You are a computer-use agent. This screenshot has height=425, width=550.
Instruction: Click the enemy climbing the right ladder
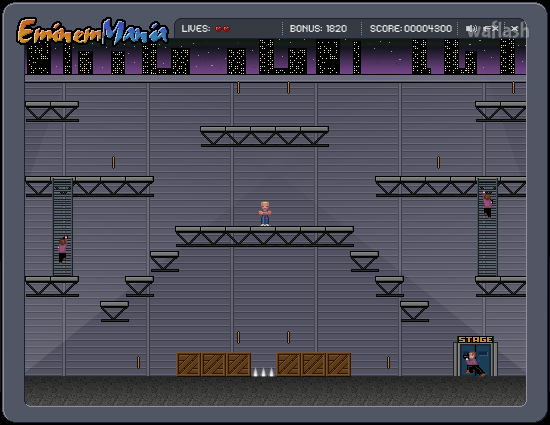coord(488,205)
